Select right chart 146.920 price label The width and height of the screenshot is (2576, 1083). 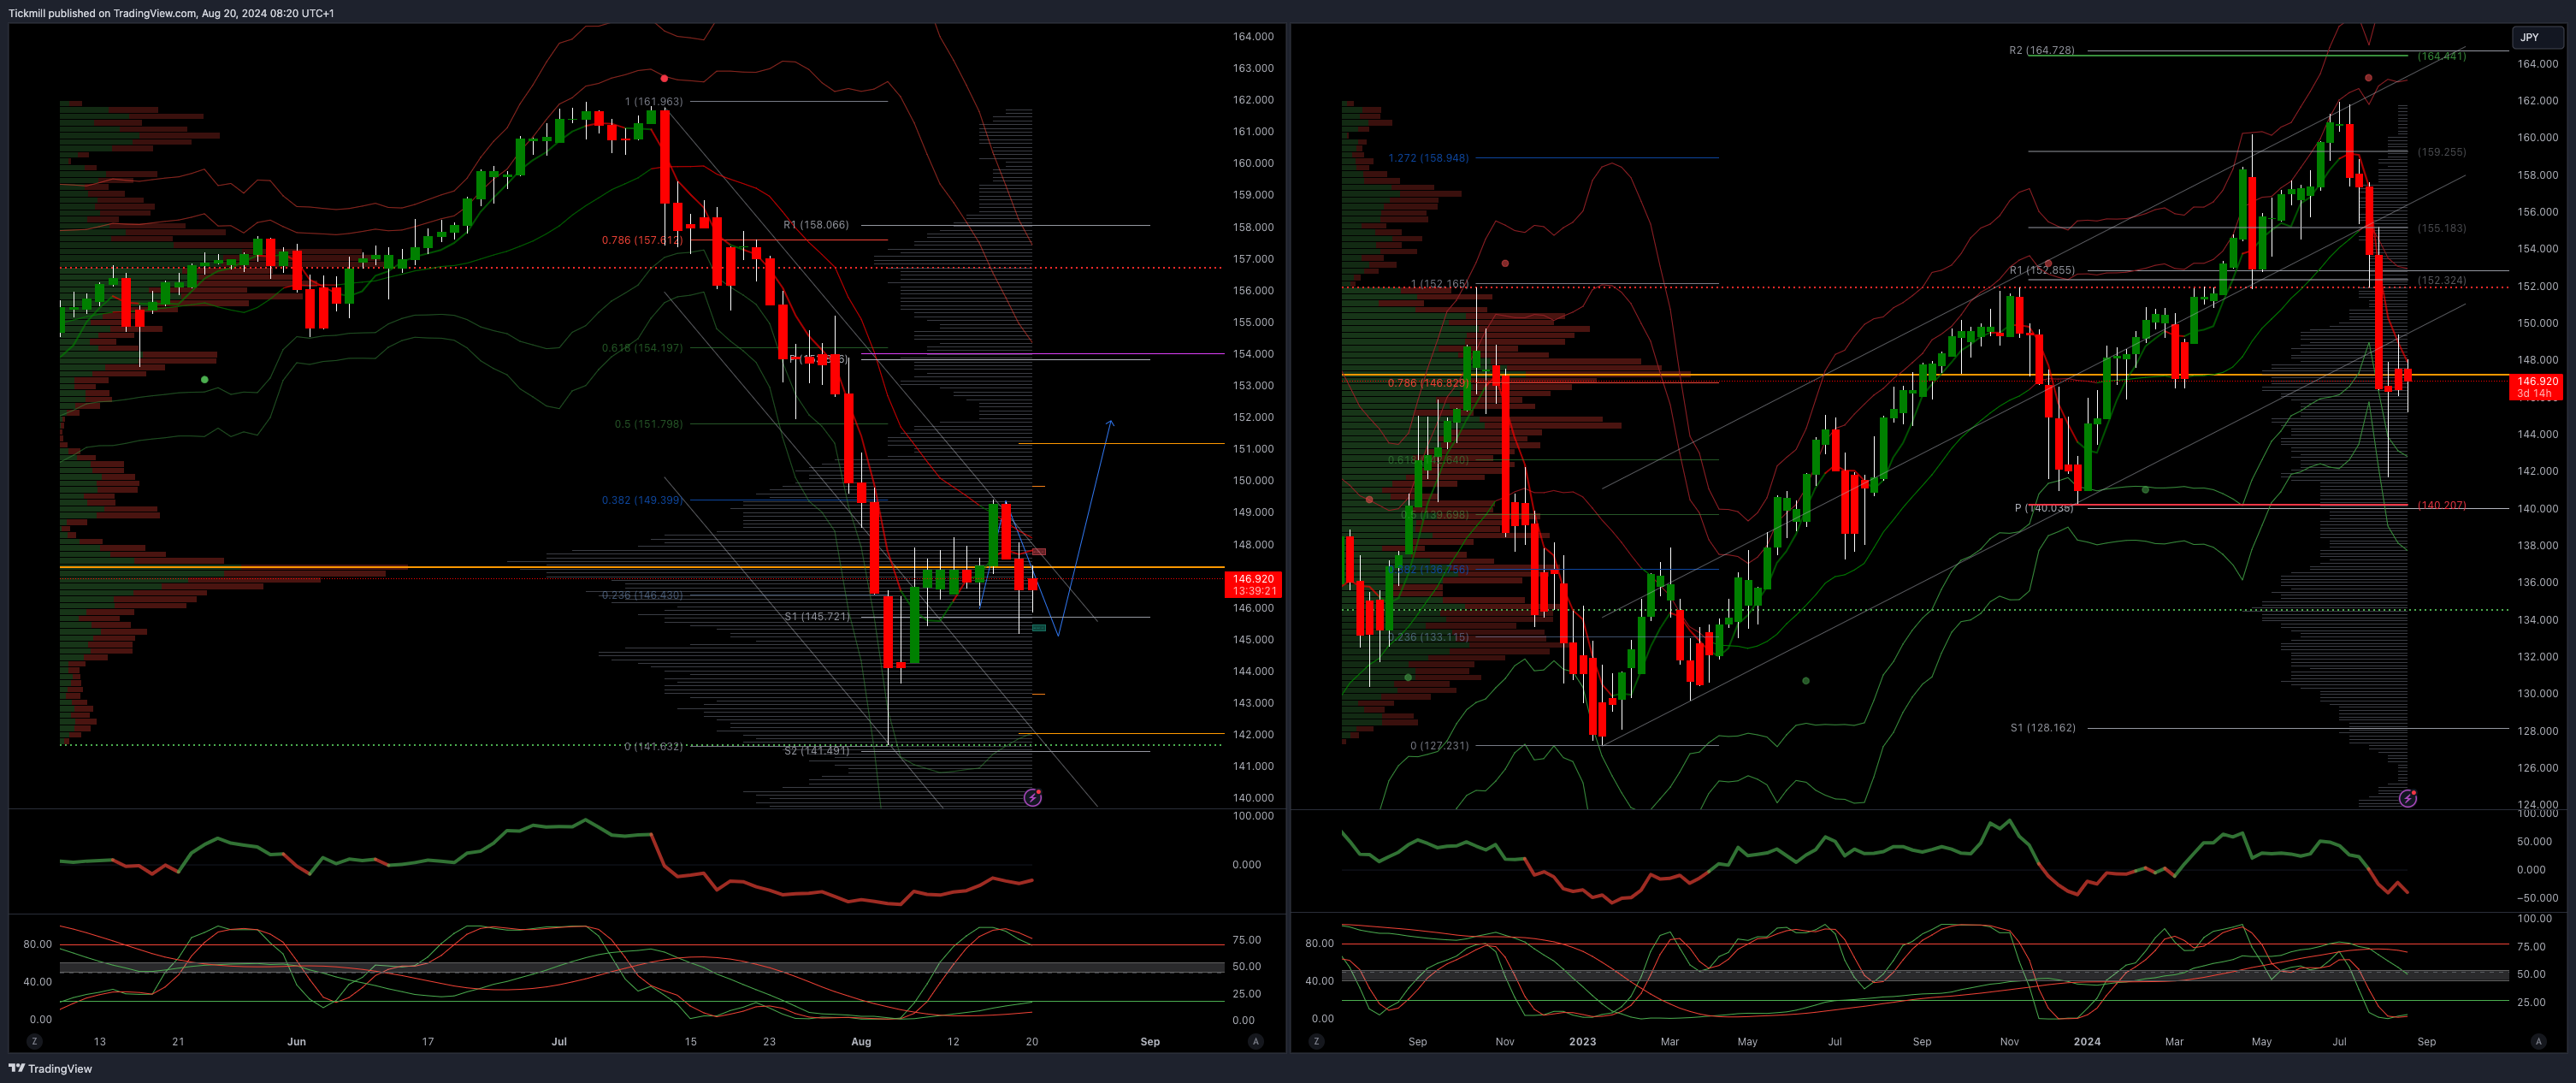(x=2537, y=387)
